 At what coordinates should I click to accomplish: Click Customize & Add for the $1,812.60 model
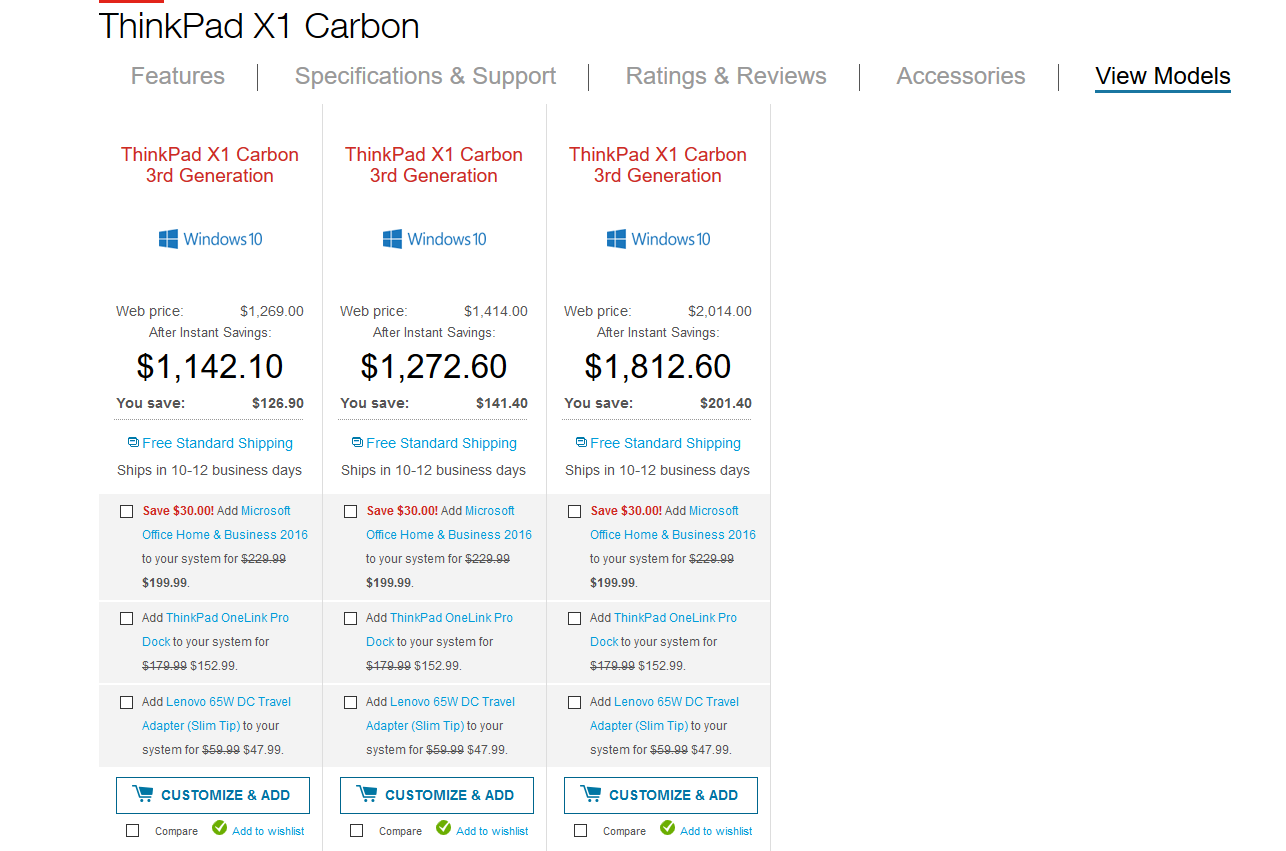tap(661, 795)
